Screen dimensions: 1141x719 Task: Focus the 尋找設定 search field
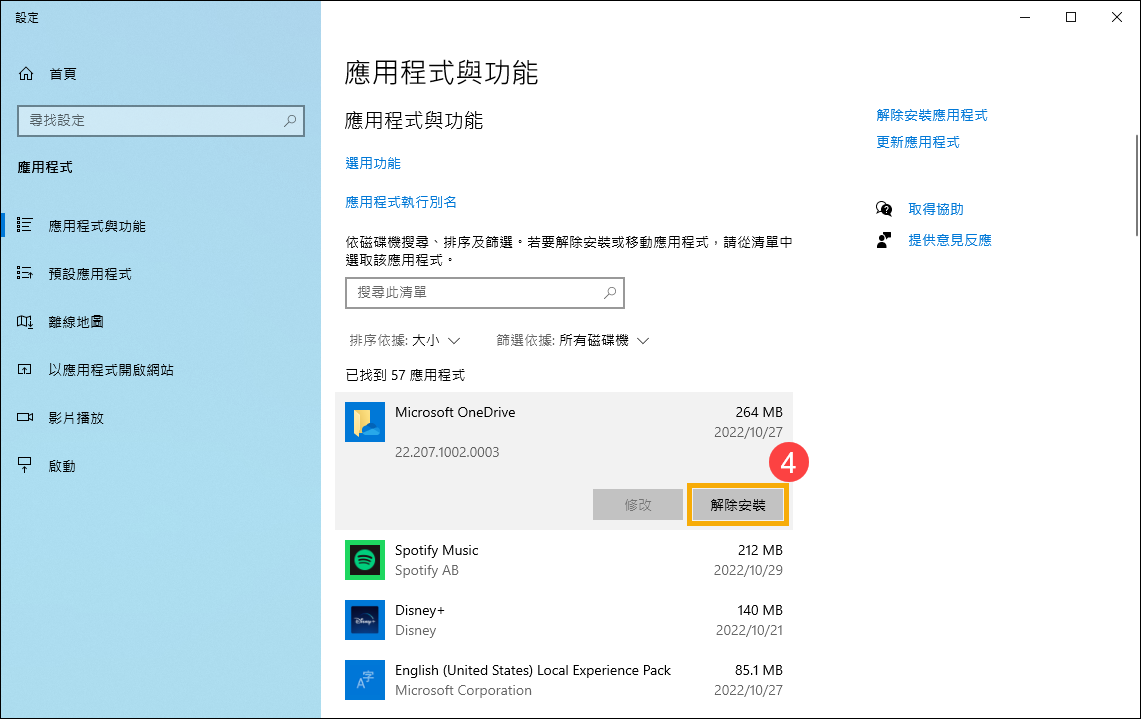tap(161, 121)
